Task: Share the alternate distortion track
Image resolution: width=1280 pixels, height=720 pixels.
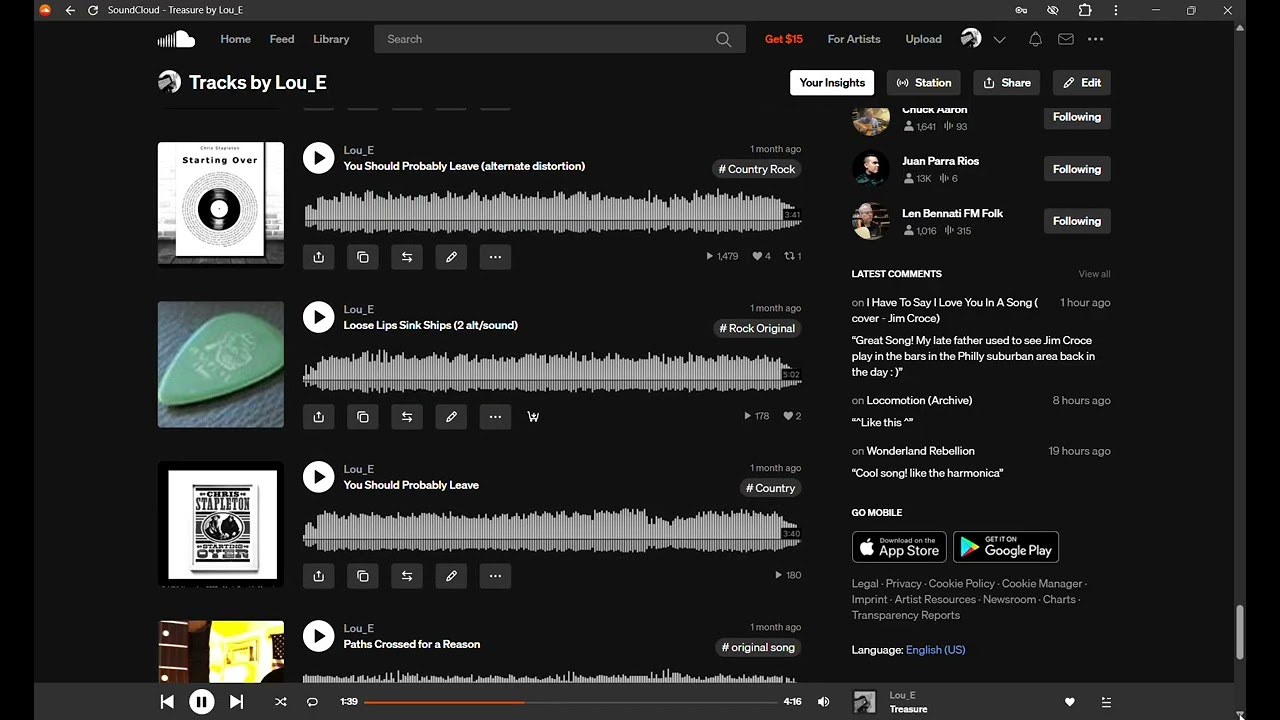Action: pos(318,257)
